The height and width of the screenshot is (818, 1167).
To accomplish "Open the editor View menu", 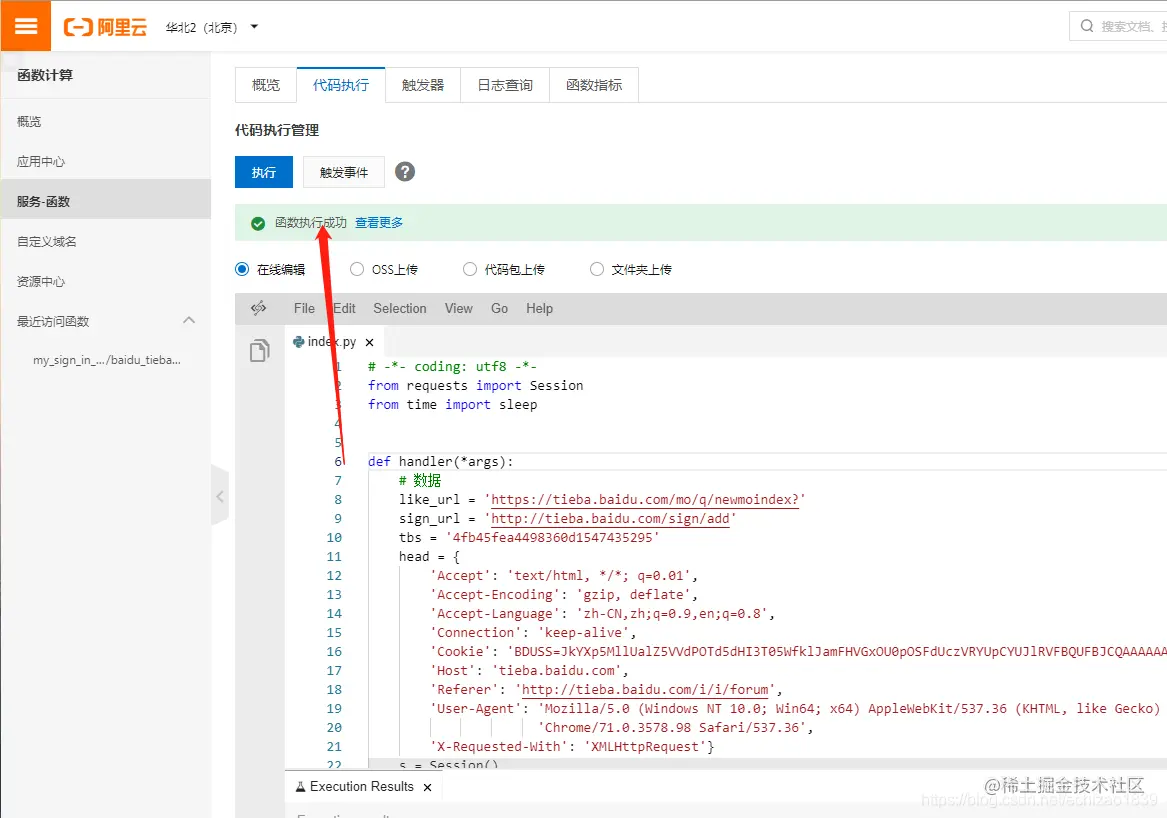I will click(458, 308).
